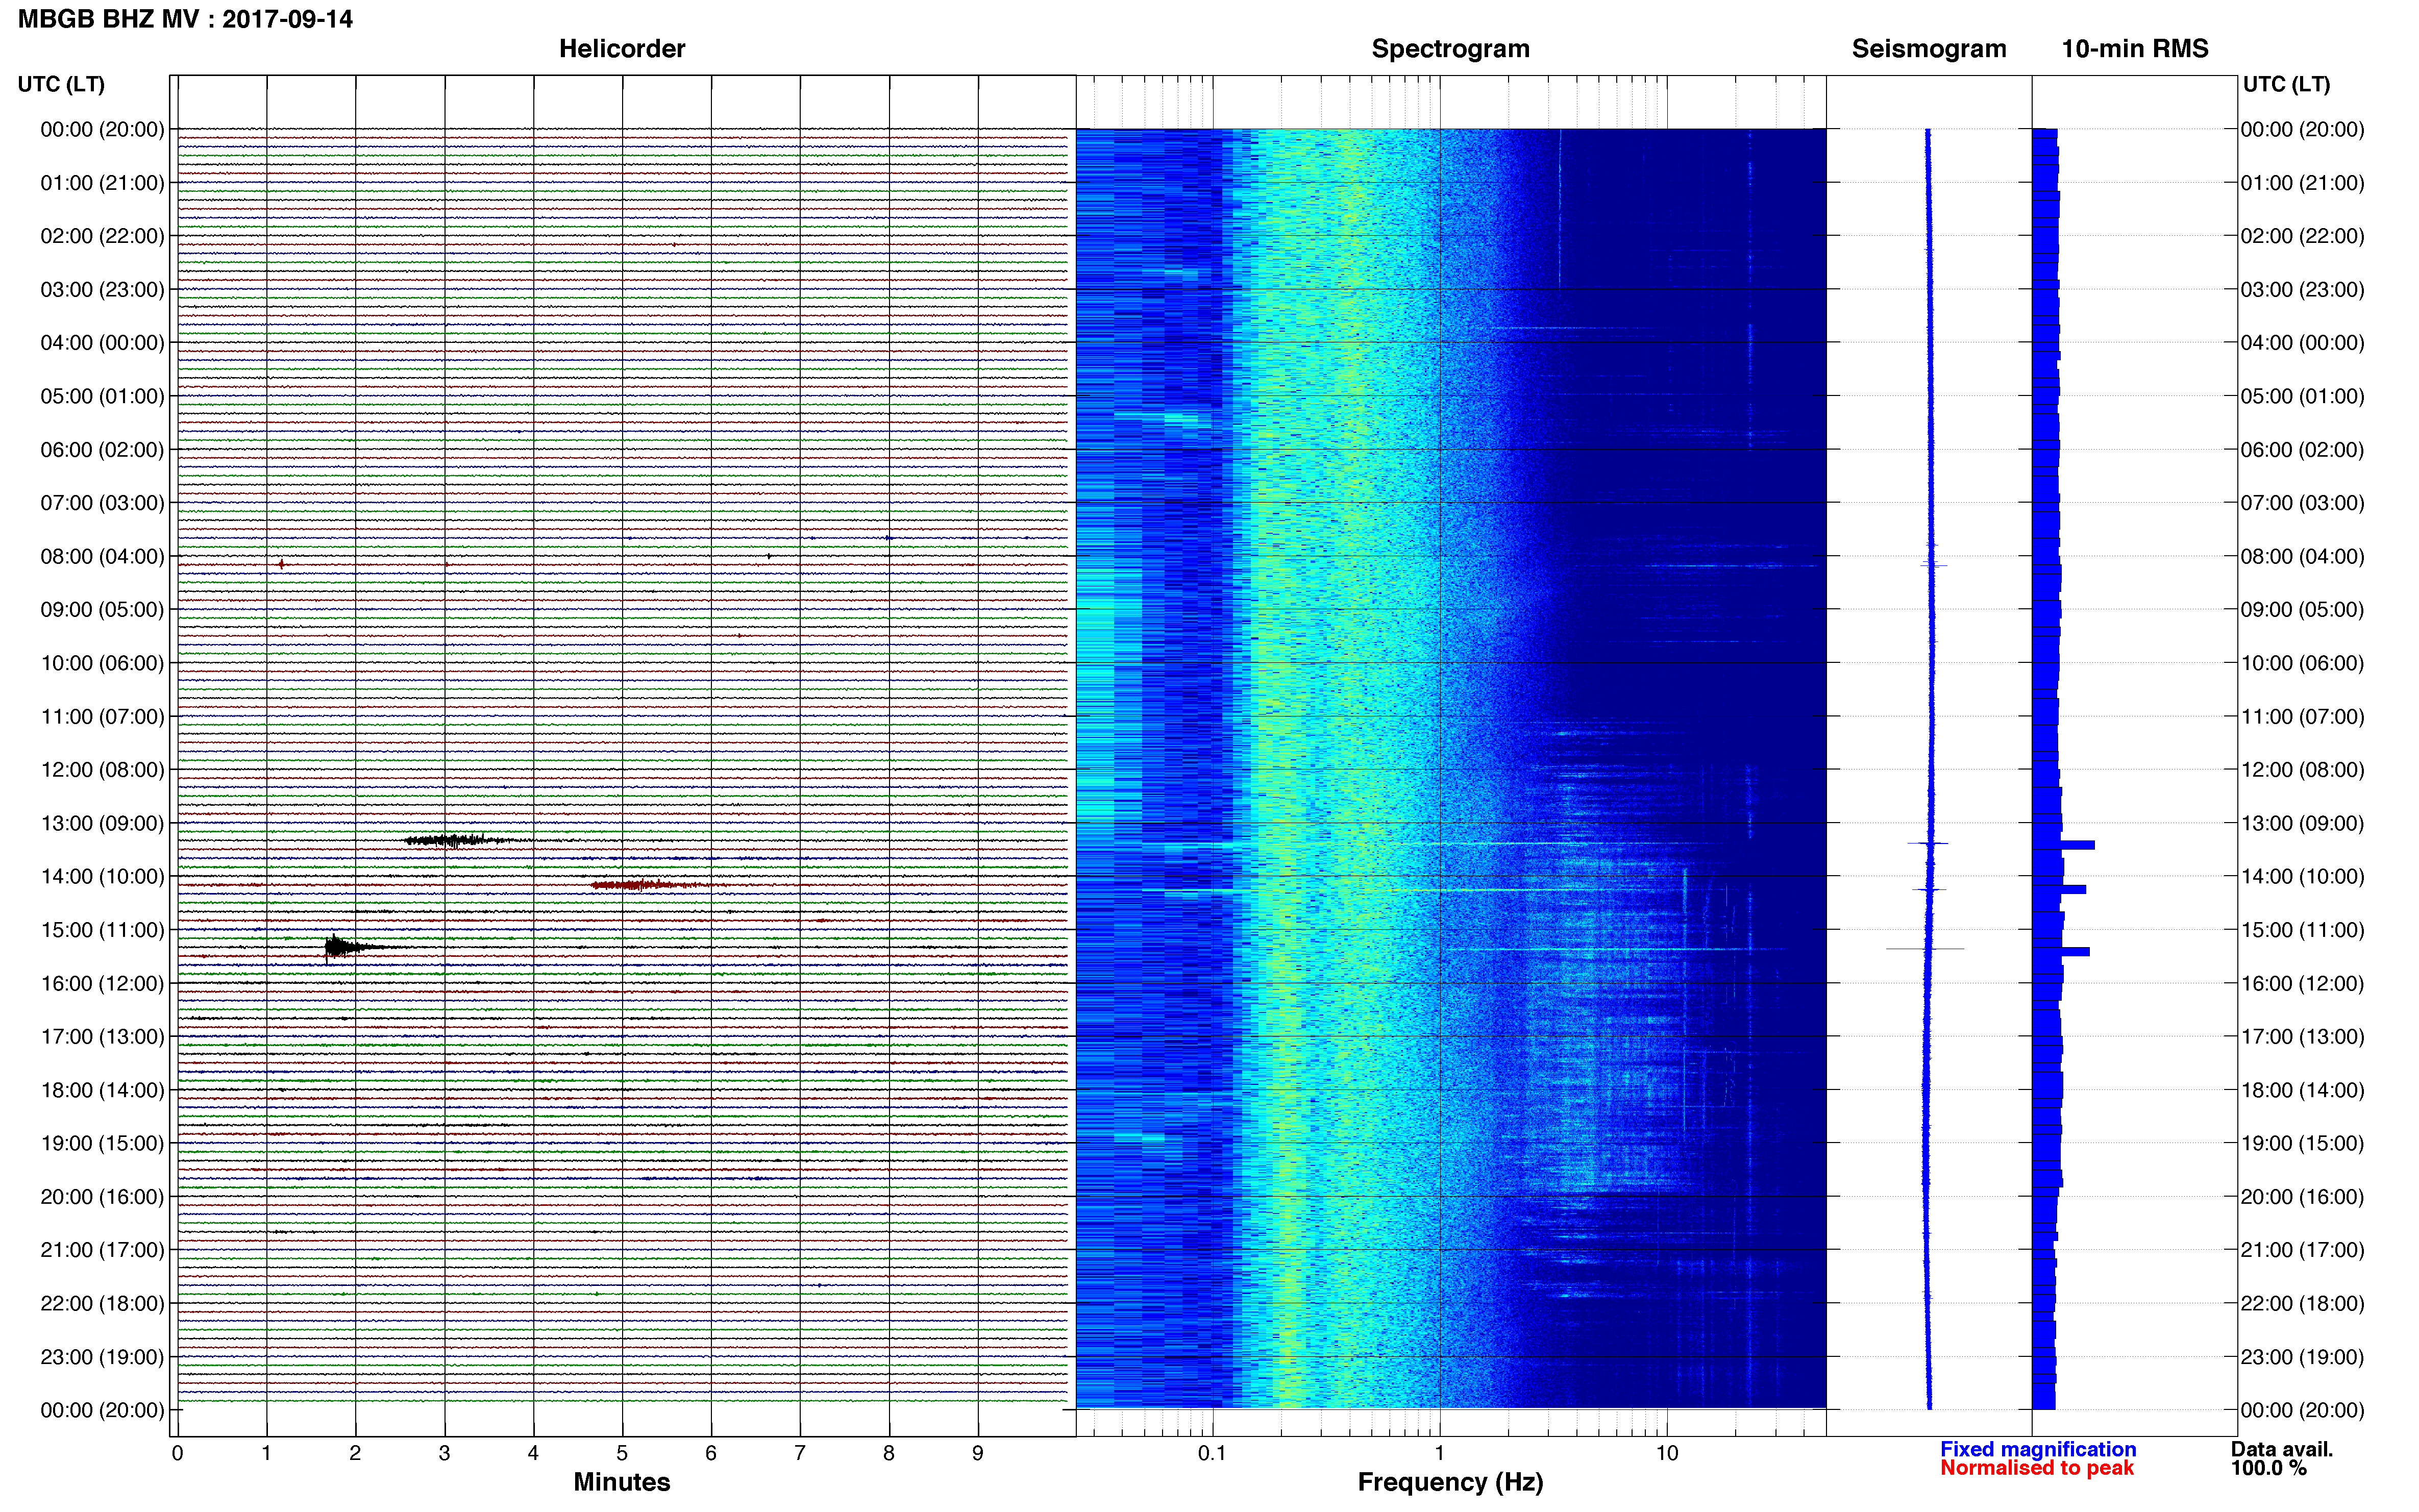Screen dimensions: 2419x1512
Task: Click the '5' minutes tick label
Action: tap(622, 1453)
